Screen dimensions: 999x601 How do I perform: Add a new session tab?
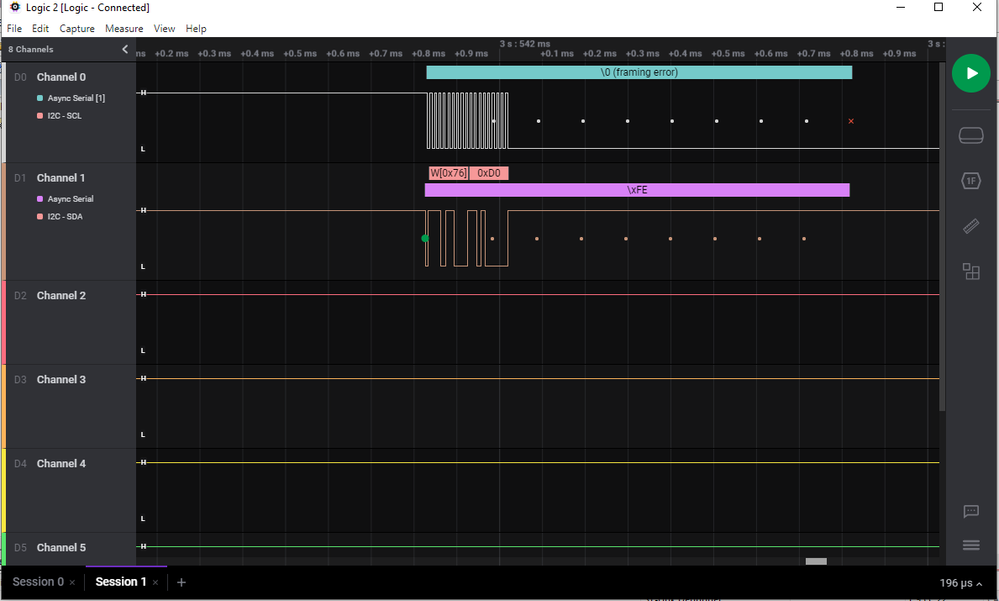coord(182,583)
